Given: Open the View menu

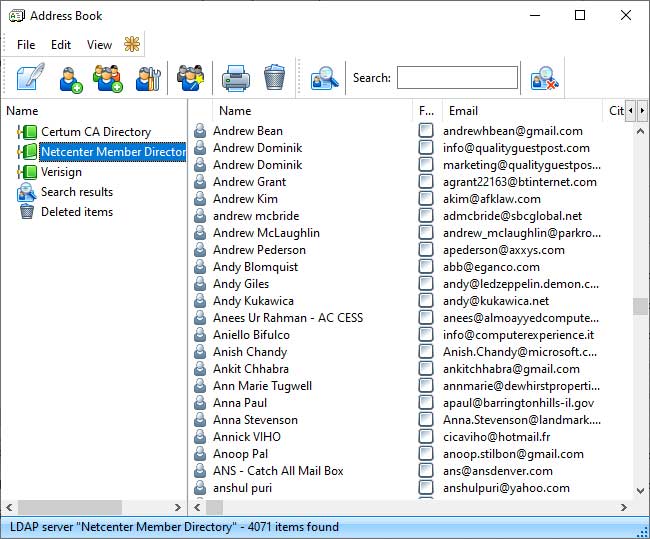Looking at the screenshot, I should [x=99, y=45].
